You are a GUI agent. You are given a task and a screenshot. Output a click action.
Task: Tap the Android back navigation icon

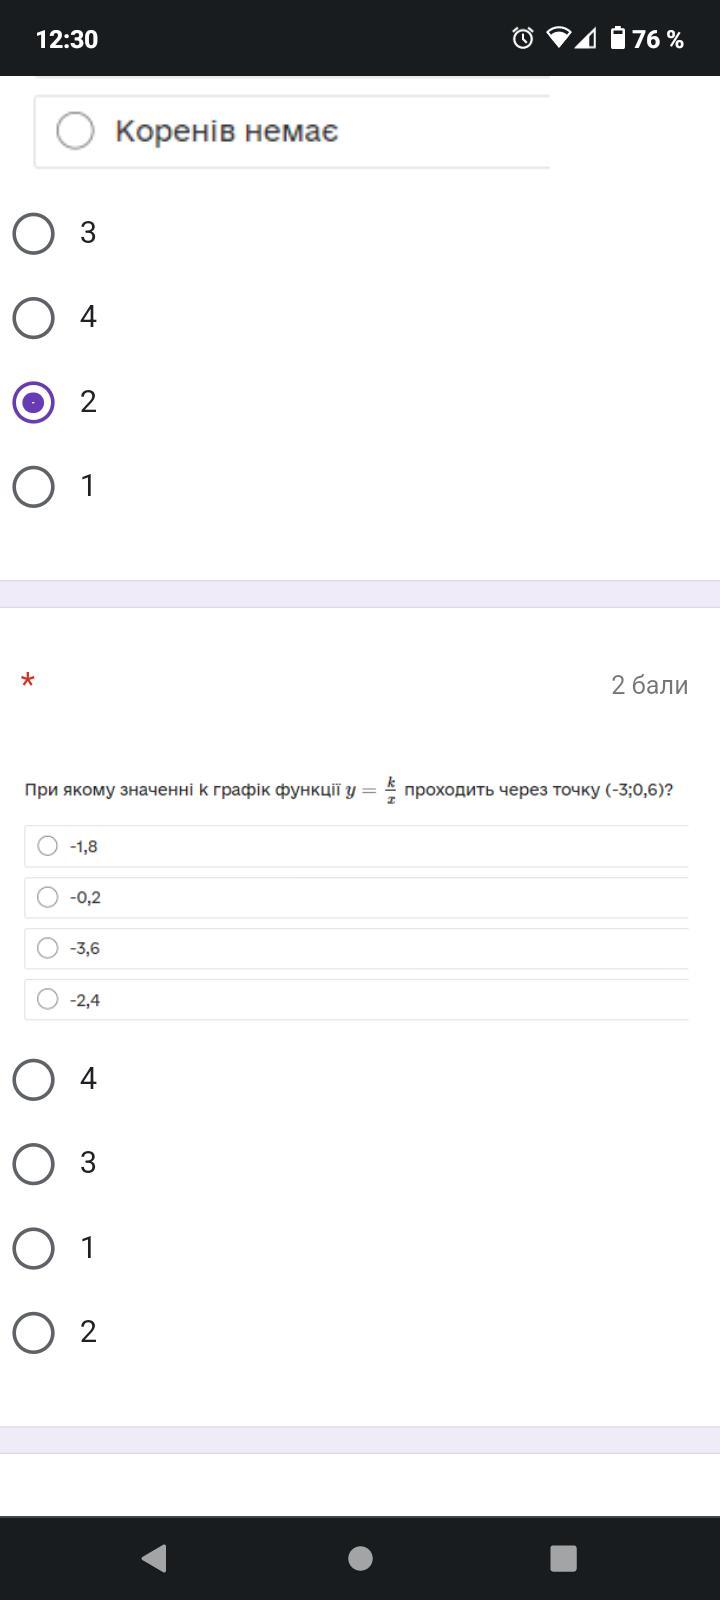[154, 1558]
